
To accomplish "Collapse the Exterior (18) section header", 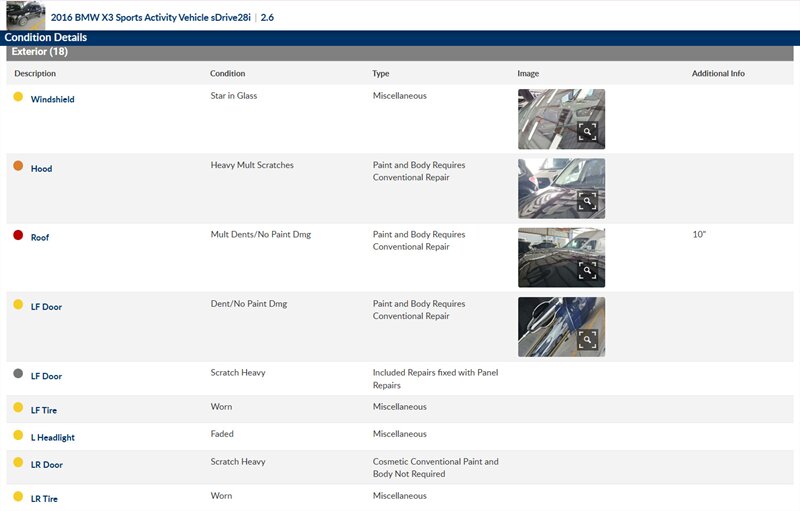I will 40,51.
